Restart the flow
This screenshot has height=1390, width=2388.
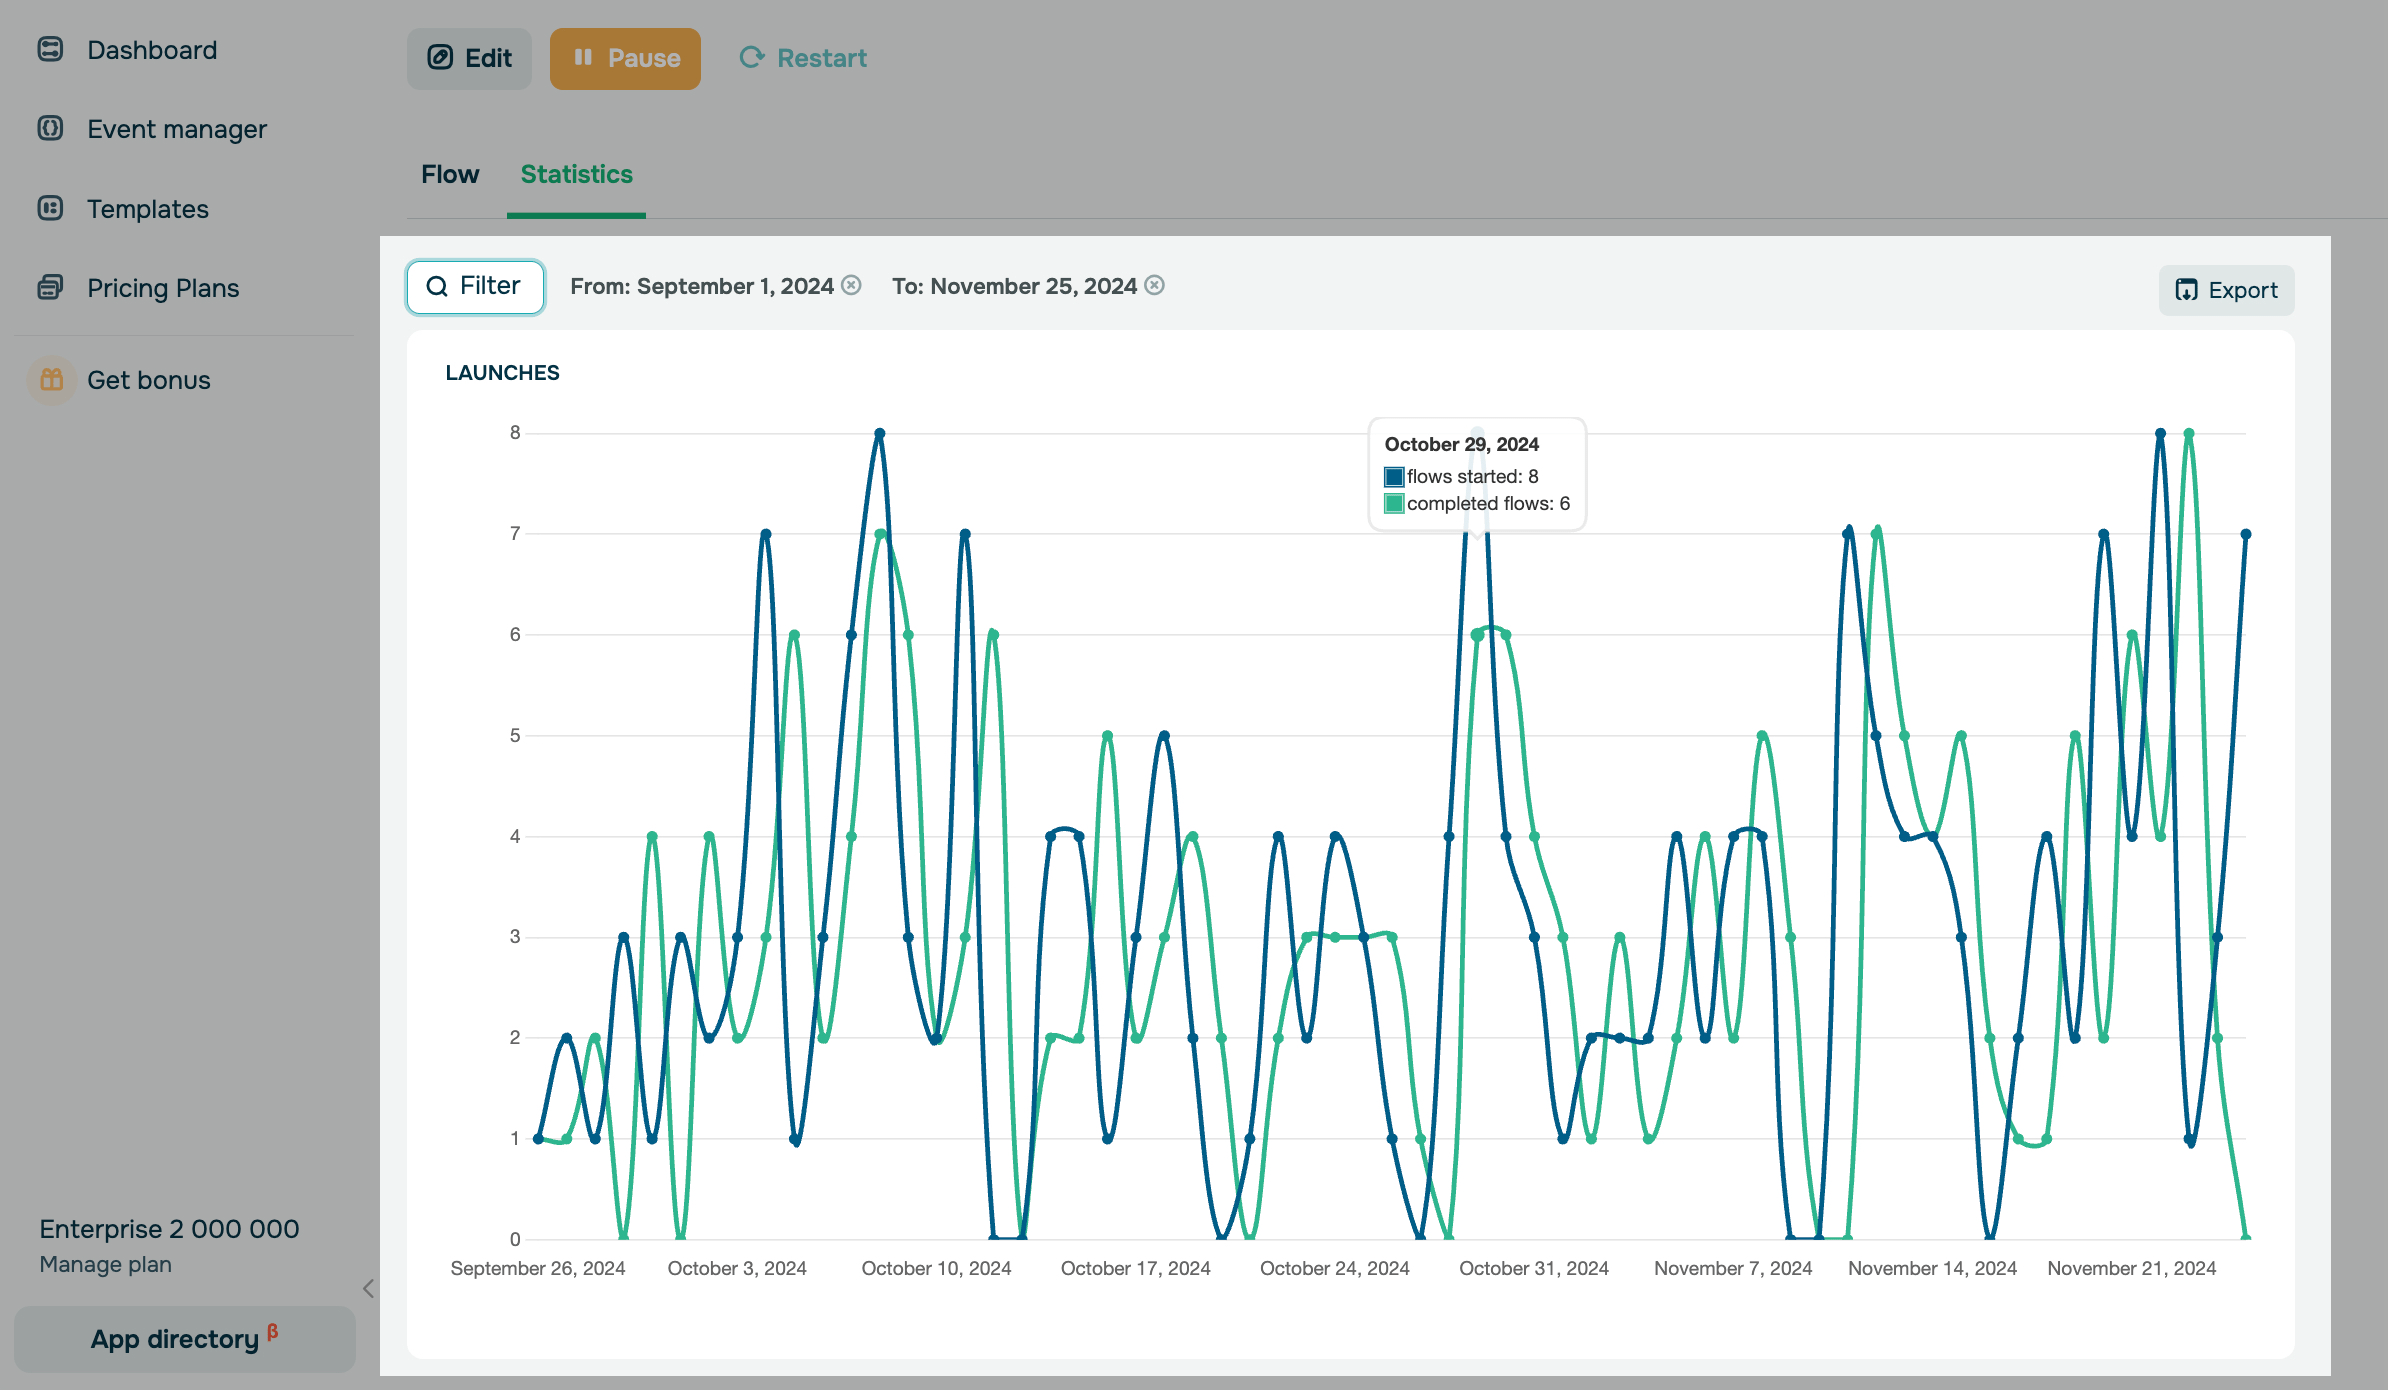click(x=803, y=58)
